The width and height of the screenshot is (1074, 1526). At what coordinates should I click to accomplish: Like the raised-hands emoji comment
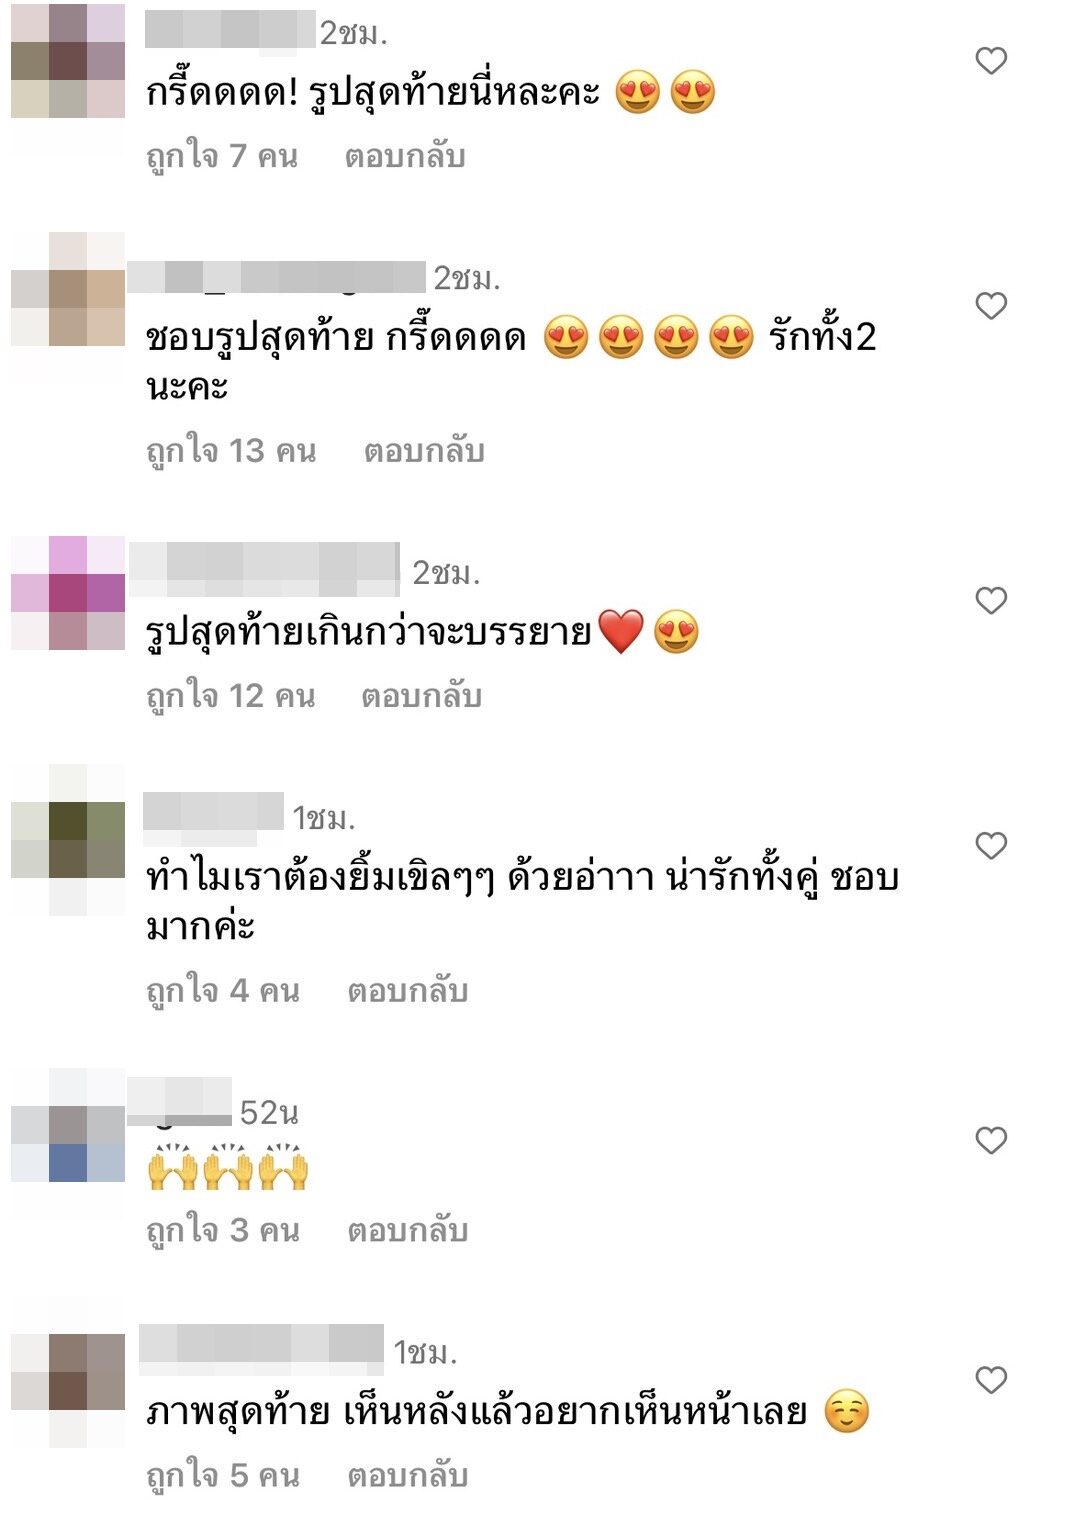[990, 1141]
